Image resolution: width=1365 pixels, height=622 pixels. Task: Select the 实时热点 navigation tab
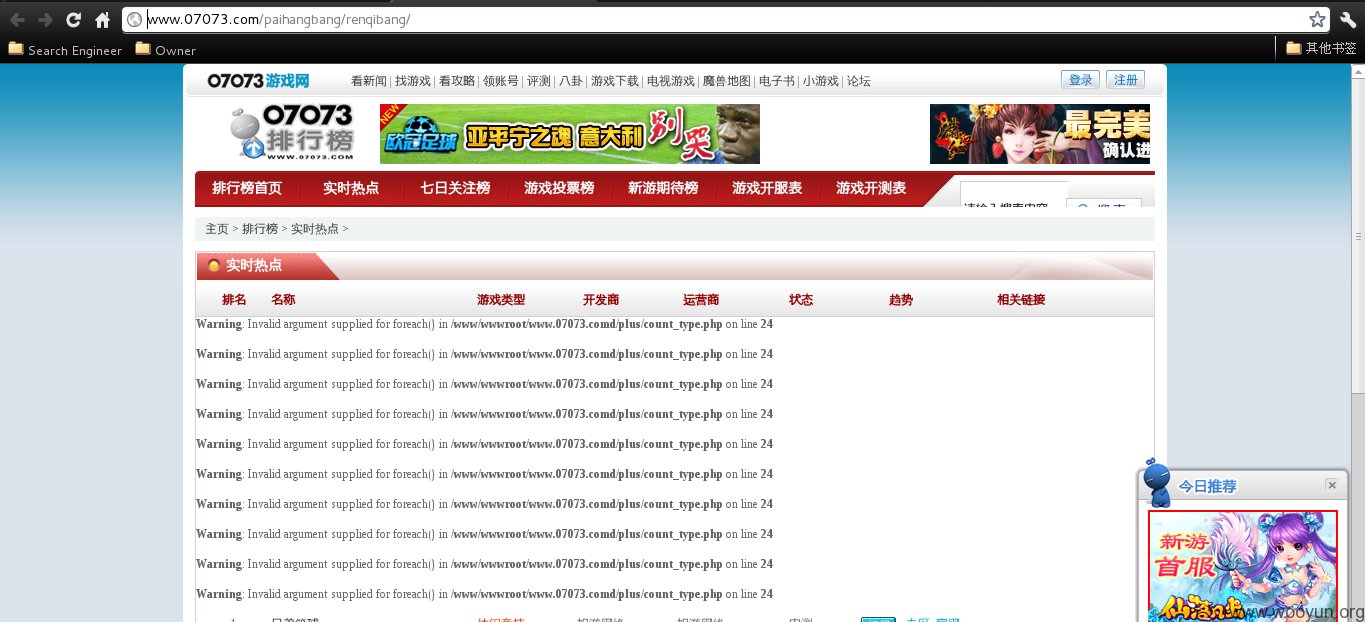pos(351,188)
